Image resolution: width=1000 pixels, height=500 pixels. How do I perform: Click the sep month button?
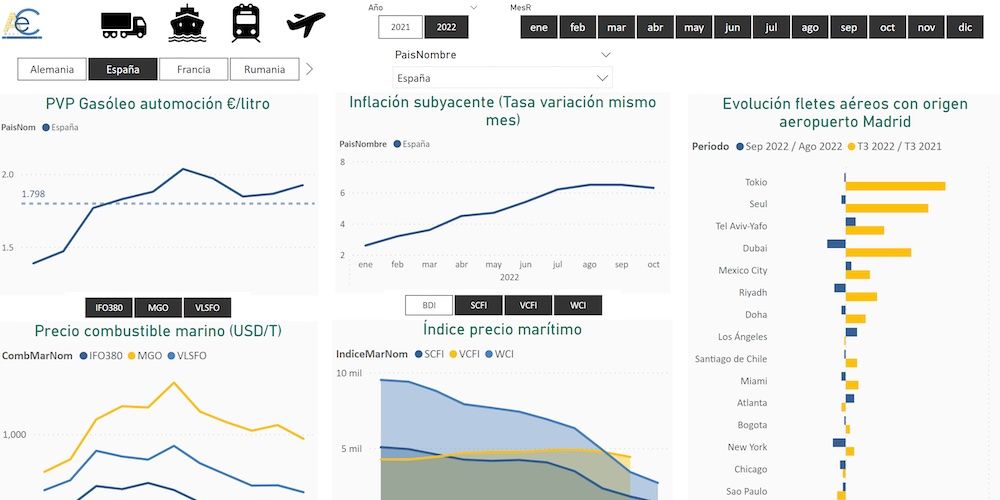[848, 28]
